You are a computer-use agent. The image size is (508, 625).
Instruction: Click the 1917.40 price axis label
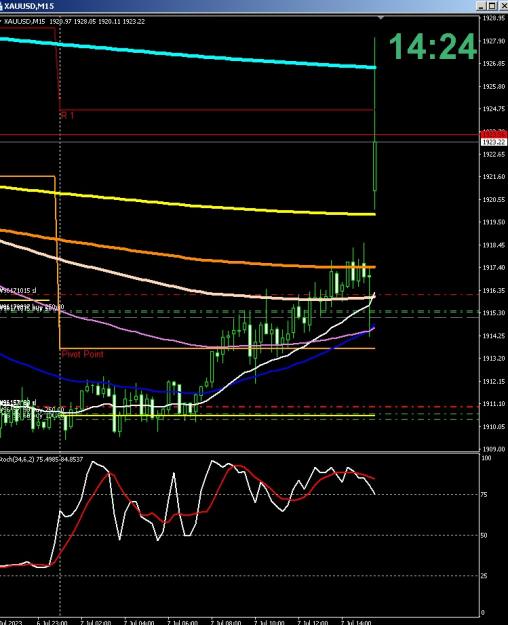494,268
